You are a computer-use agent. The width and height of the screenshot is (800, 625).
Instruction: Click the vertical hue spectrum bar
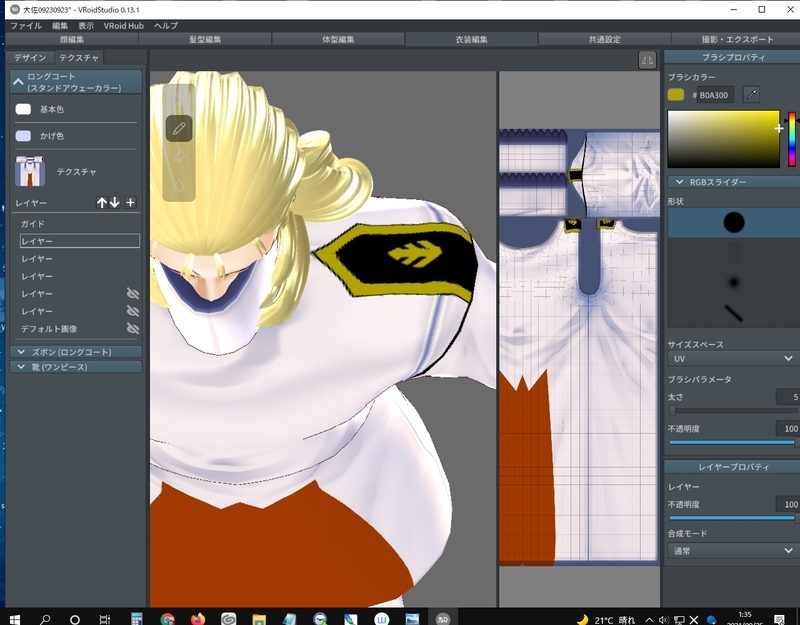point(791,139)
